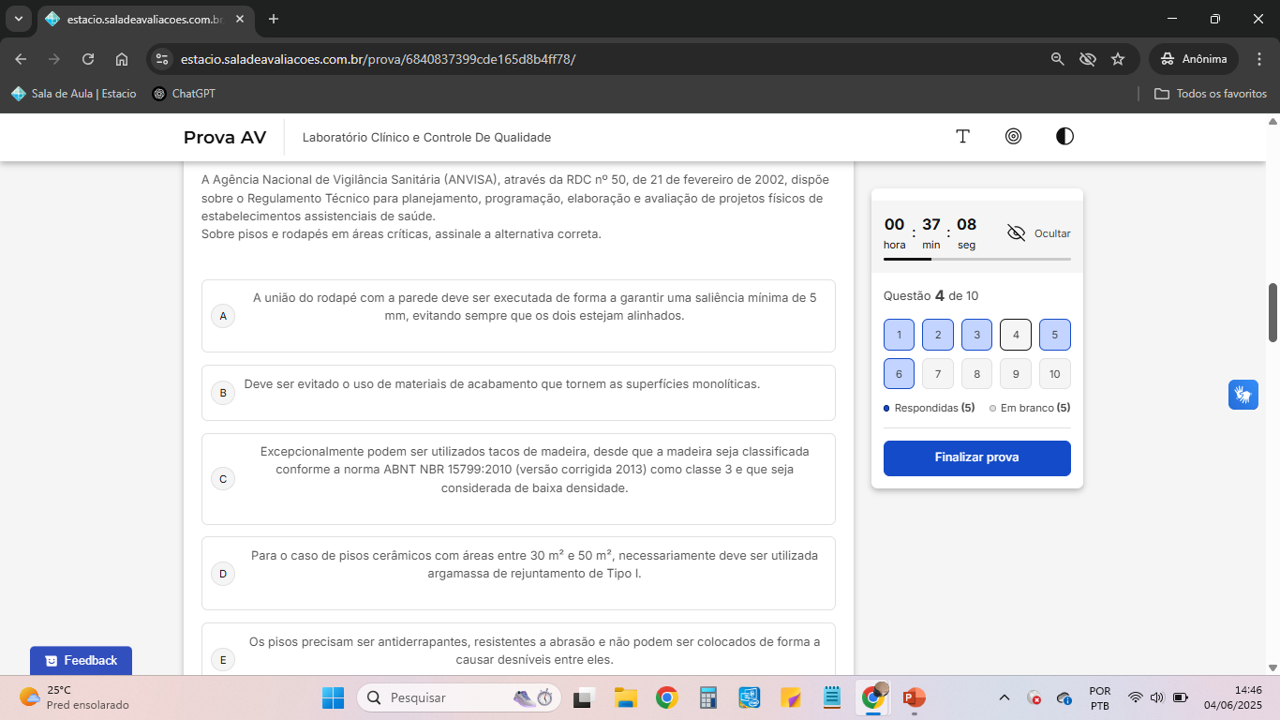1280x720 pixels.
Task: Bookmark this page with the star icon
Action: (x=1118, y=59)
